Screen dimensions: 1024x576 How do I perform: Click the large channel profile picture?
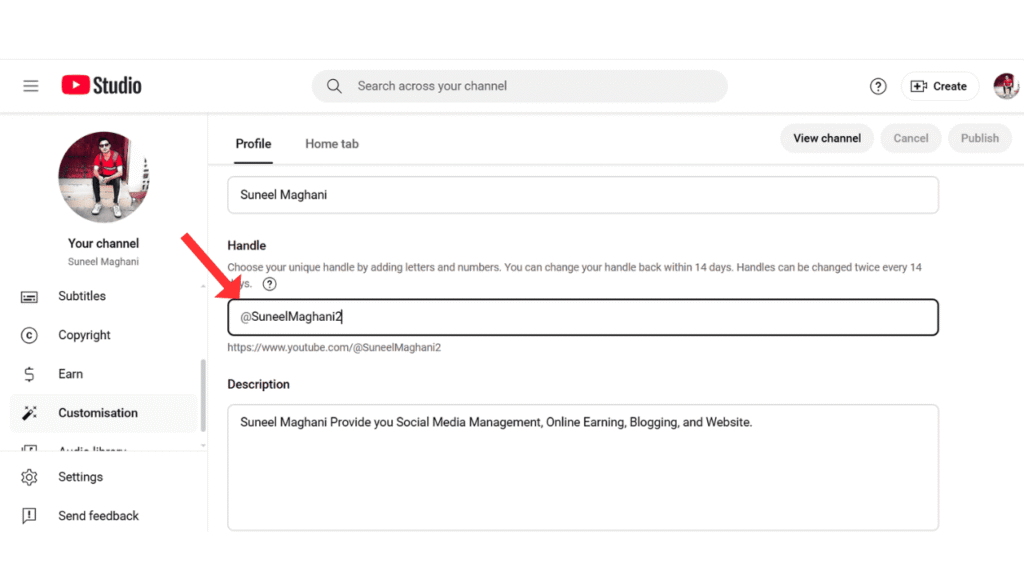click(103, 175)
